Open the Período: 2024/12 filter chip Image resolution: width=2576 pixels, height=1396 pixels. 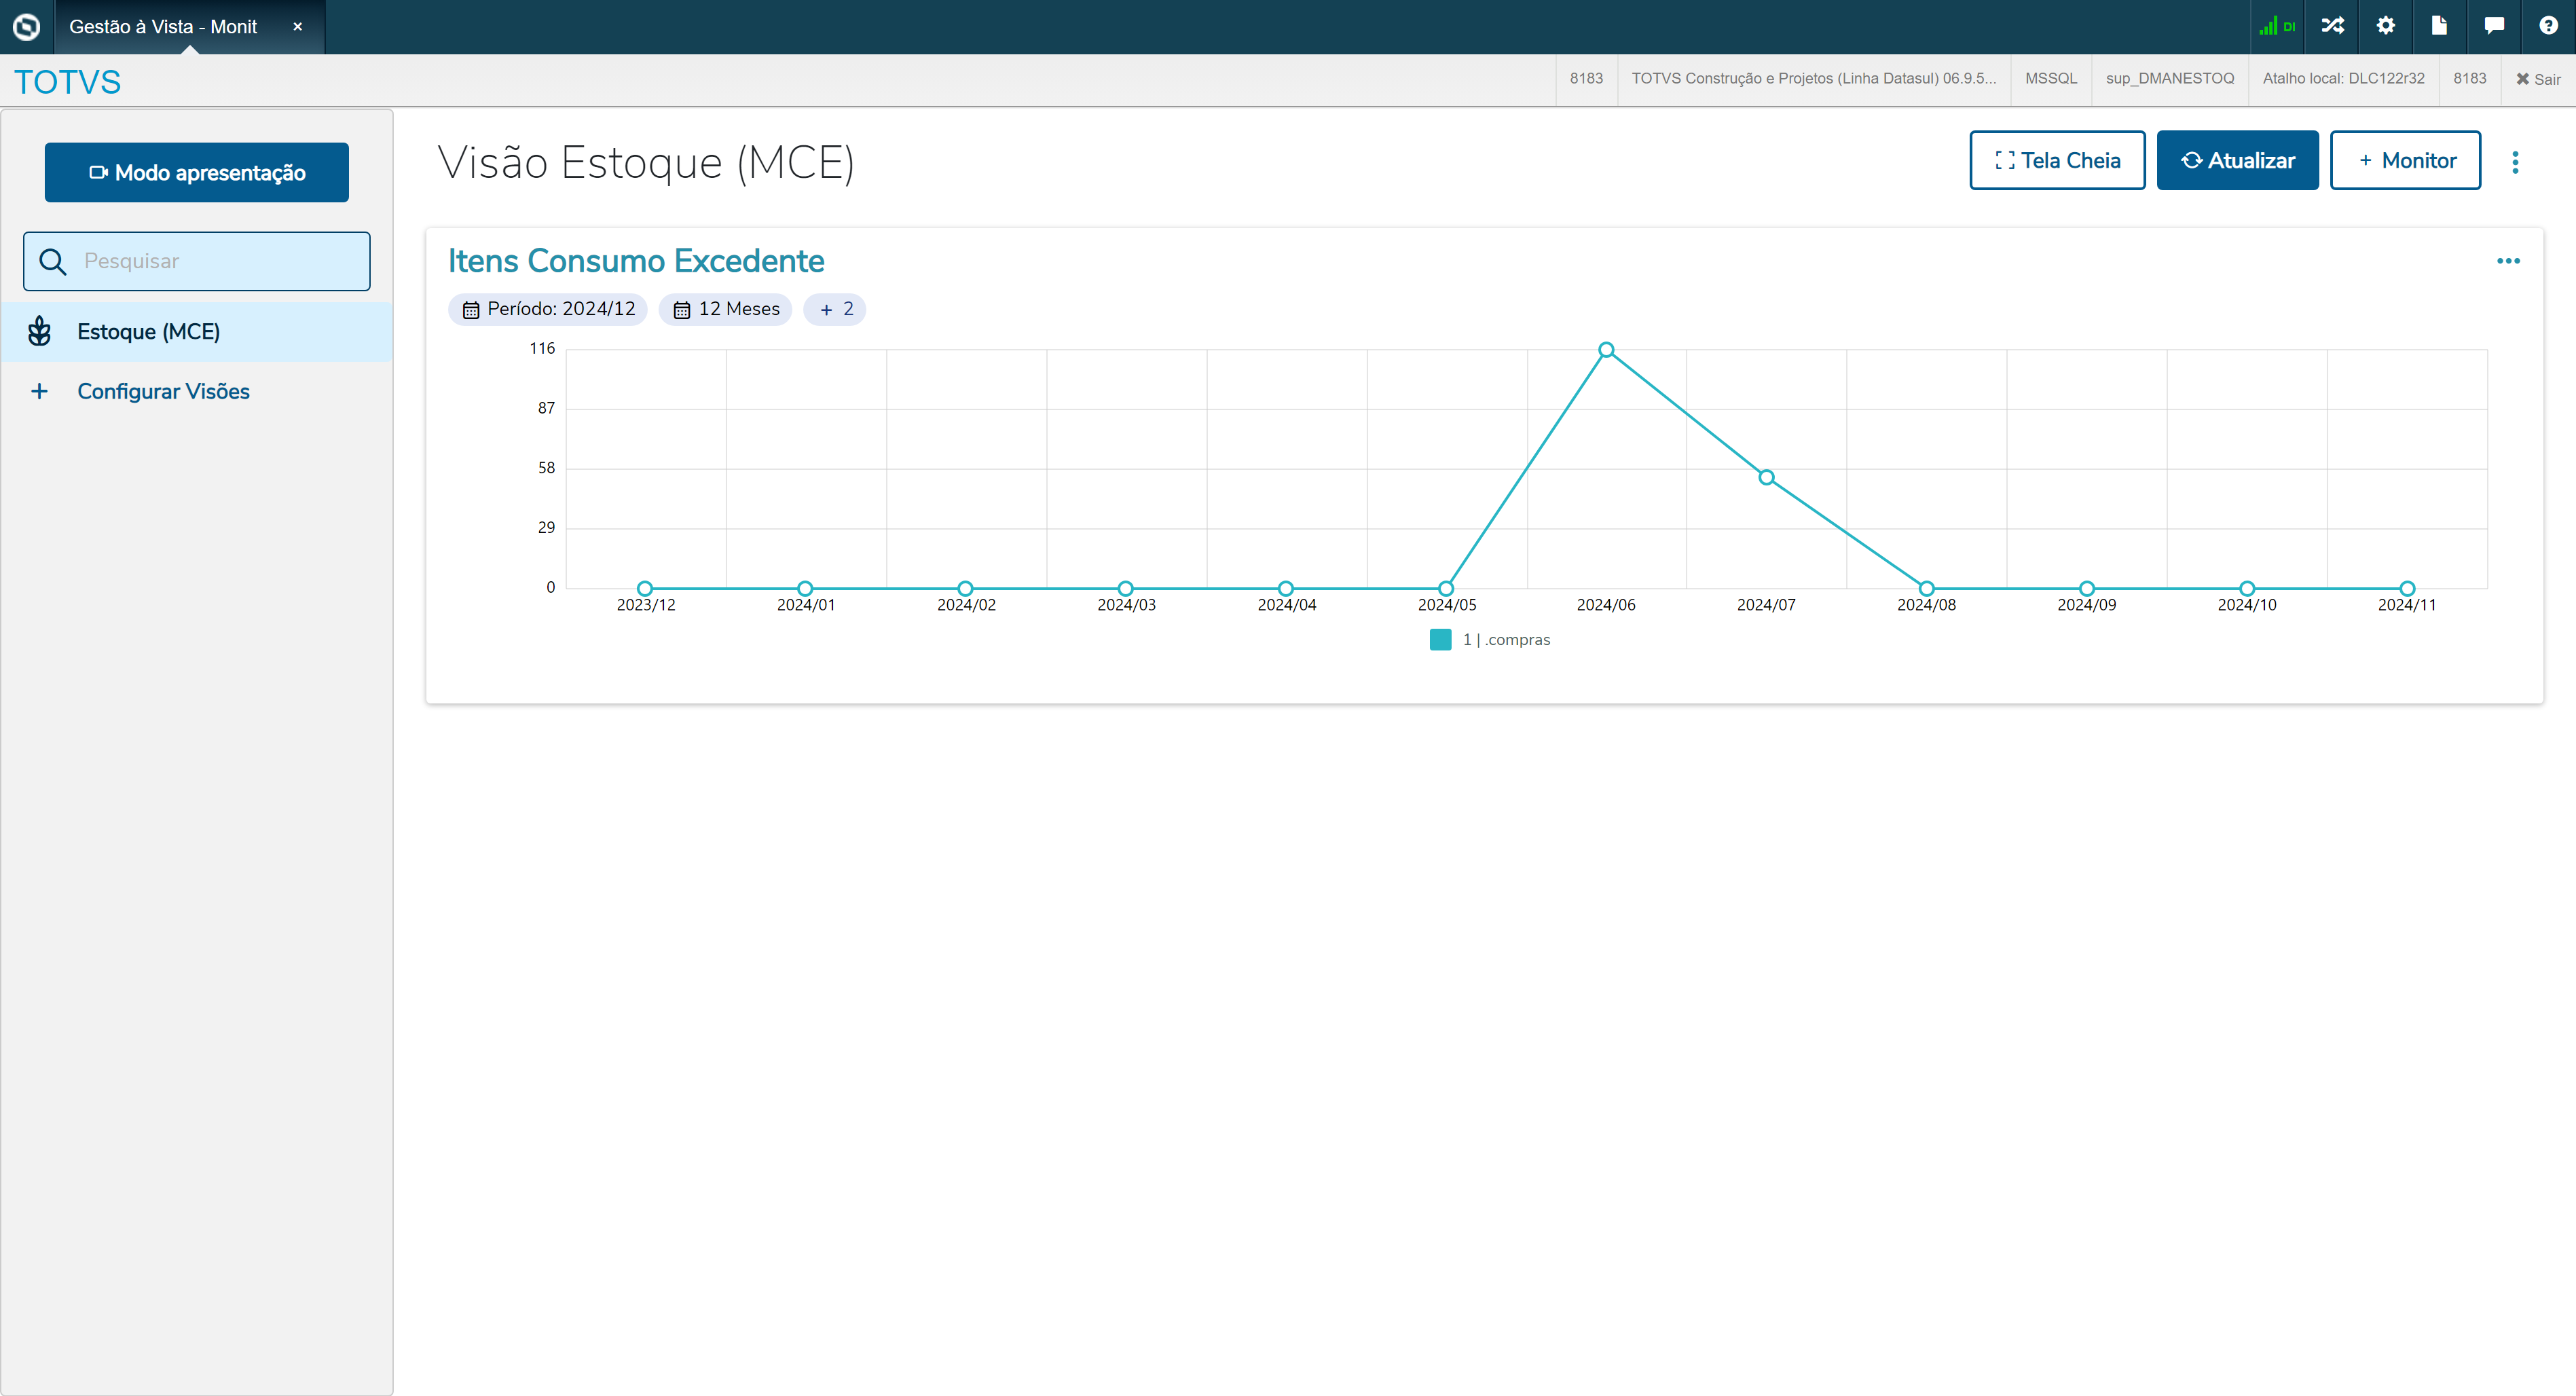(x=548, y=309)
